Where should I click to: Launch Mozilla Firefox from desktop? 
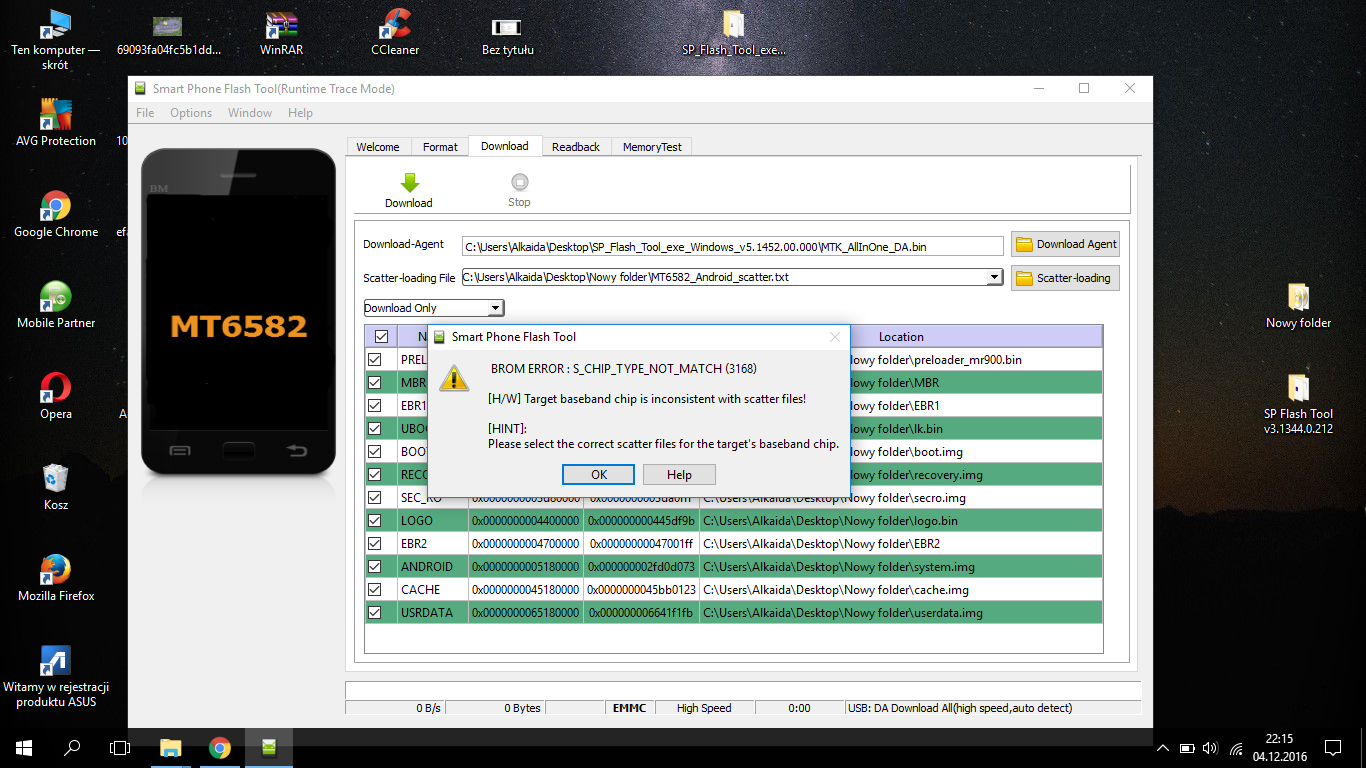tap(56, 579)
